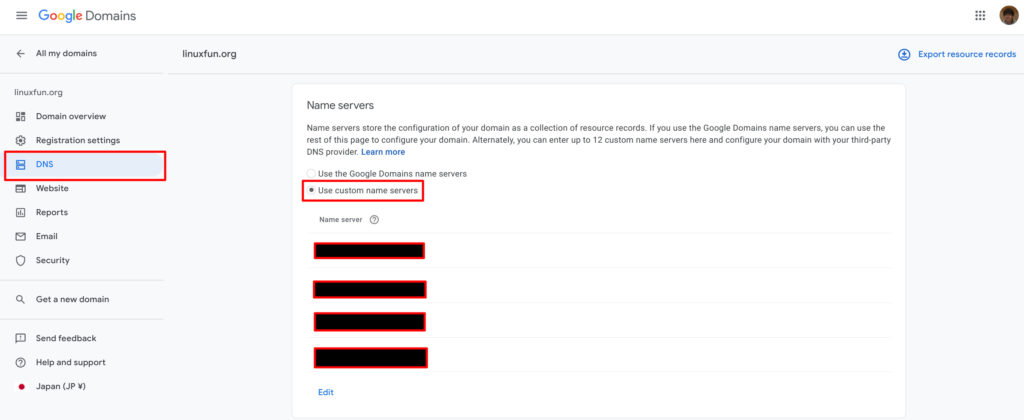Open the Learn more link
This screenshot has width=1024, height=420.
383,152
